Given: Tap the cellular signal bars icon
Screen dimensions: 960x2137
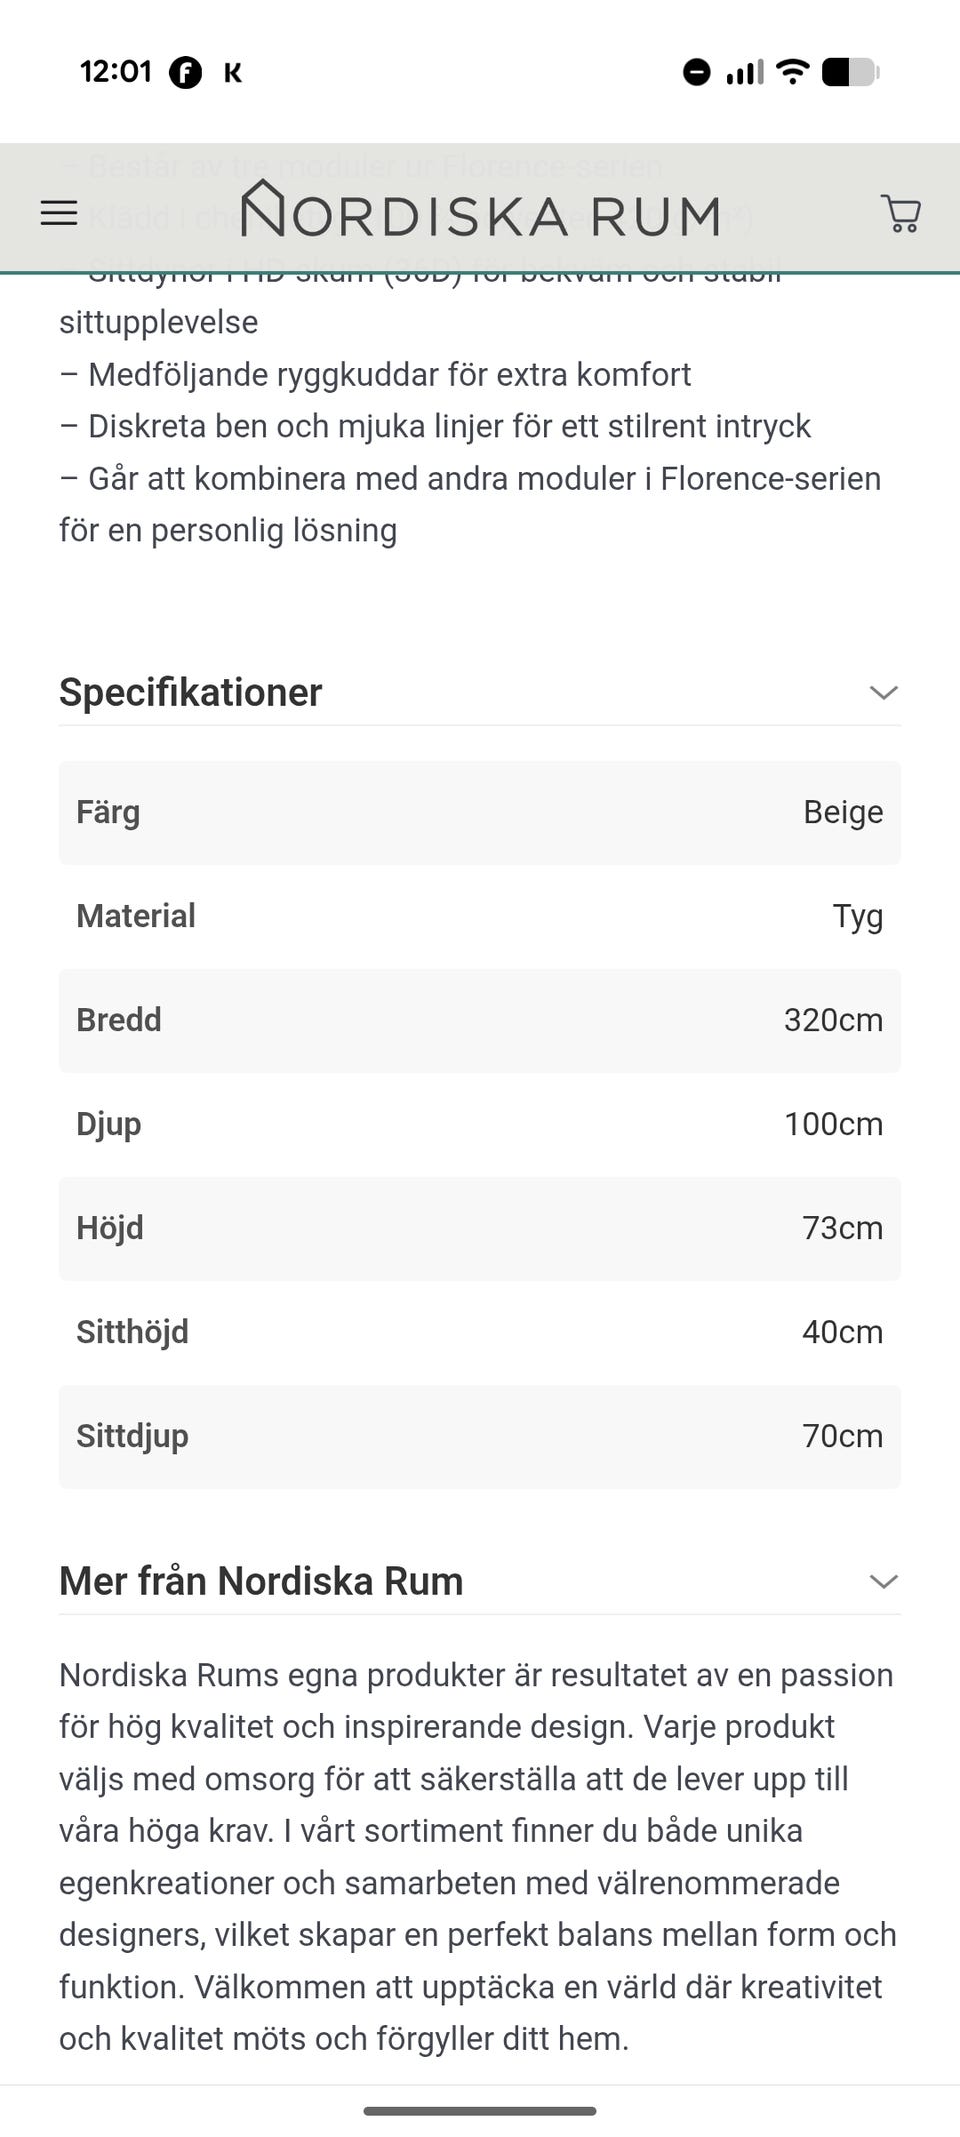Looking at the screenshot, I should [x=745, y=72].
